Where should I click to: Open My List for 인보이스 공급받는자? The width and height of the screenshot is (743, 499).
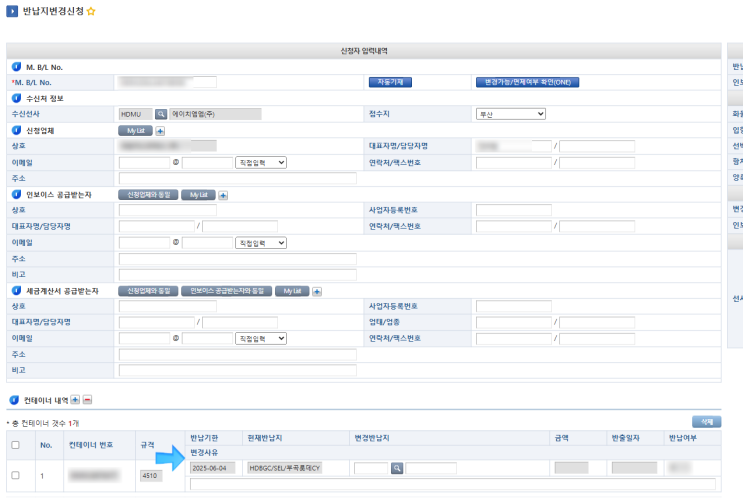click(x=198, y=195)
